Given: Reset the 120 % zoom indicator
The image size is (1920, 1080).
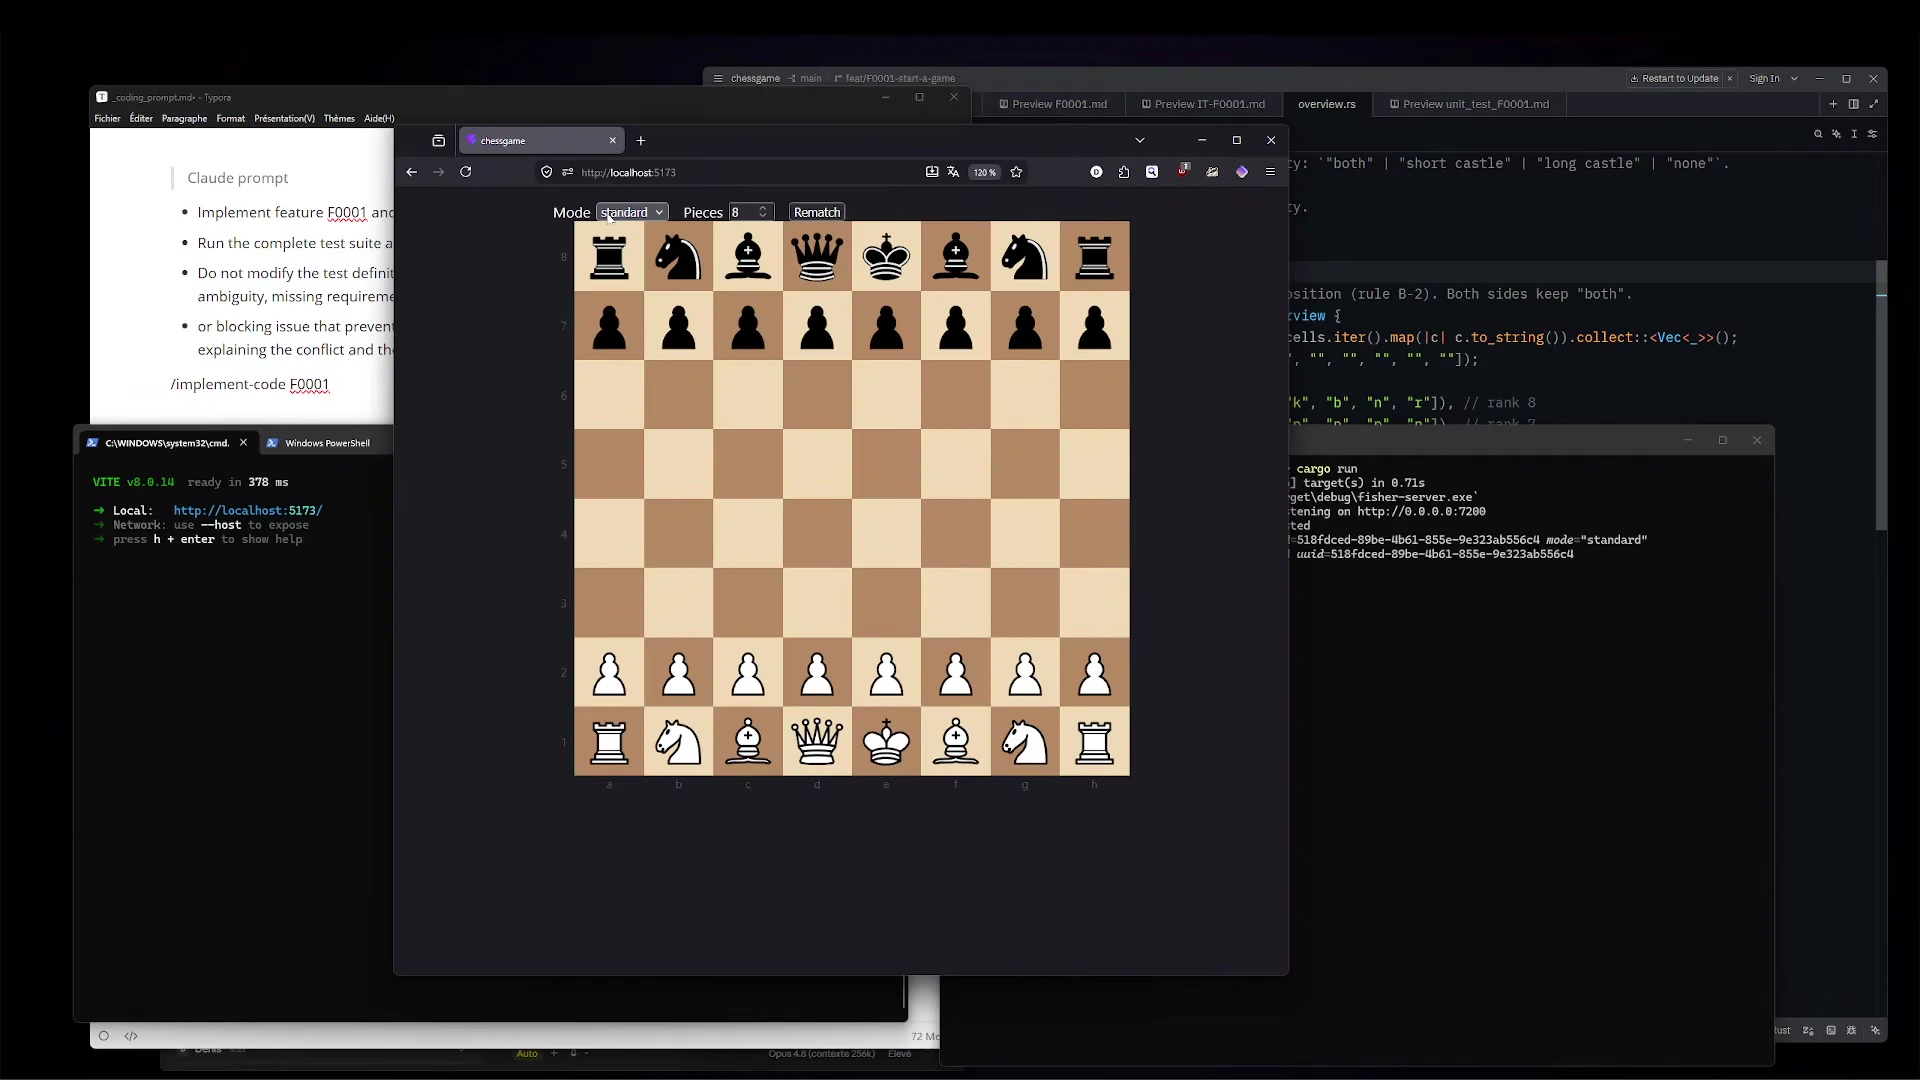Looking at the screenshot, I should 985,172.
